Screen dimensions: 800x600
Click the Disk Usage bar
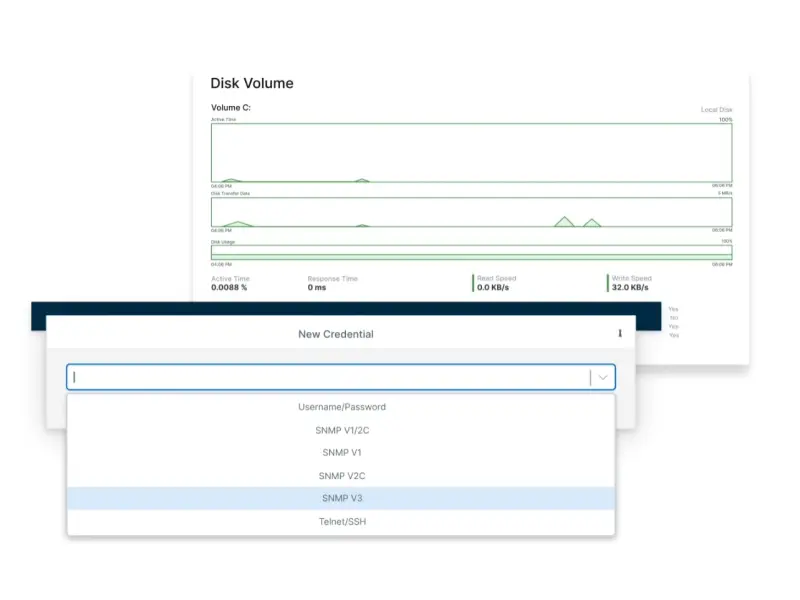pyautogui.click(x=471, y=253)
